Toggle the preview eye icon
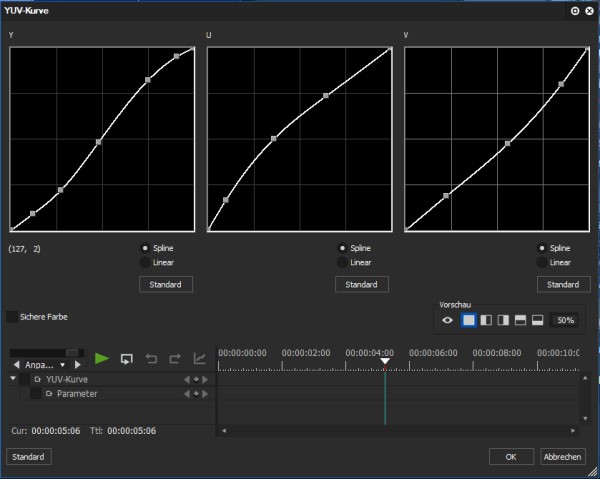The width and height of the screenshot is (600, 479). click(x=447, y=320)
